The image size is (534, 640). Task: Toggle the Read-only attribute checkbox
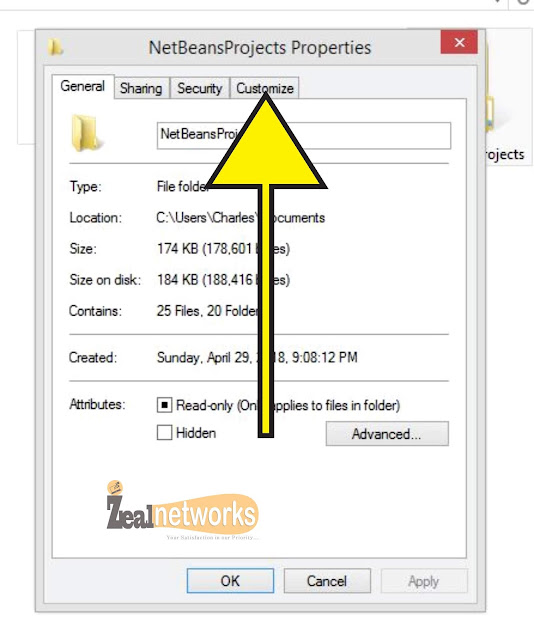164,405
